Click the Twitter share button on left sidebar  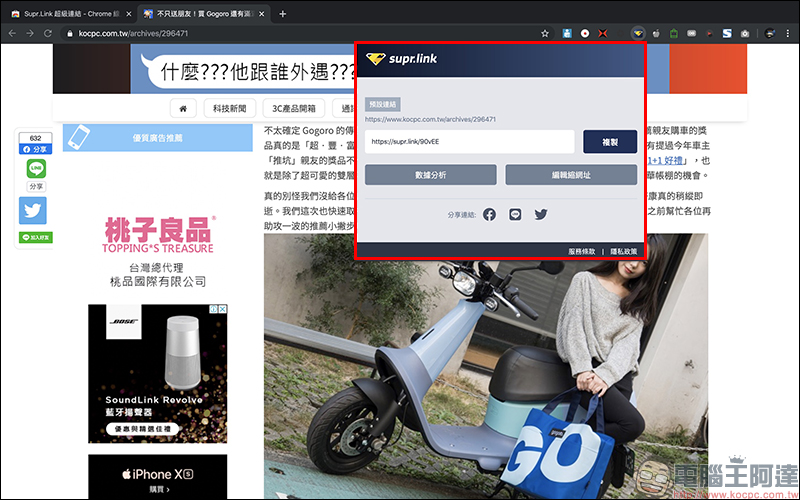tap(33, 210)
